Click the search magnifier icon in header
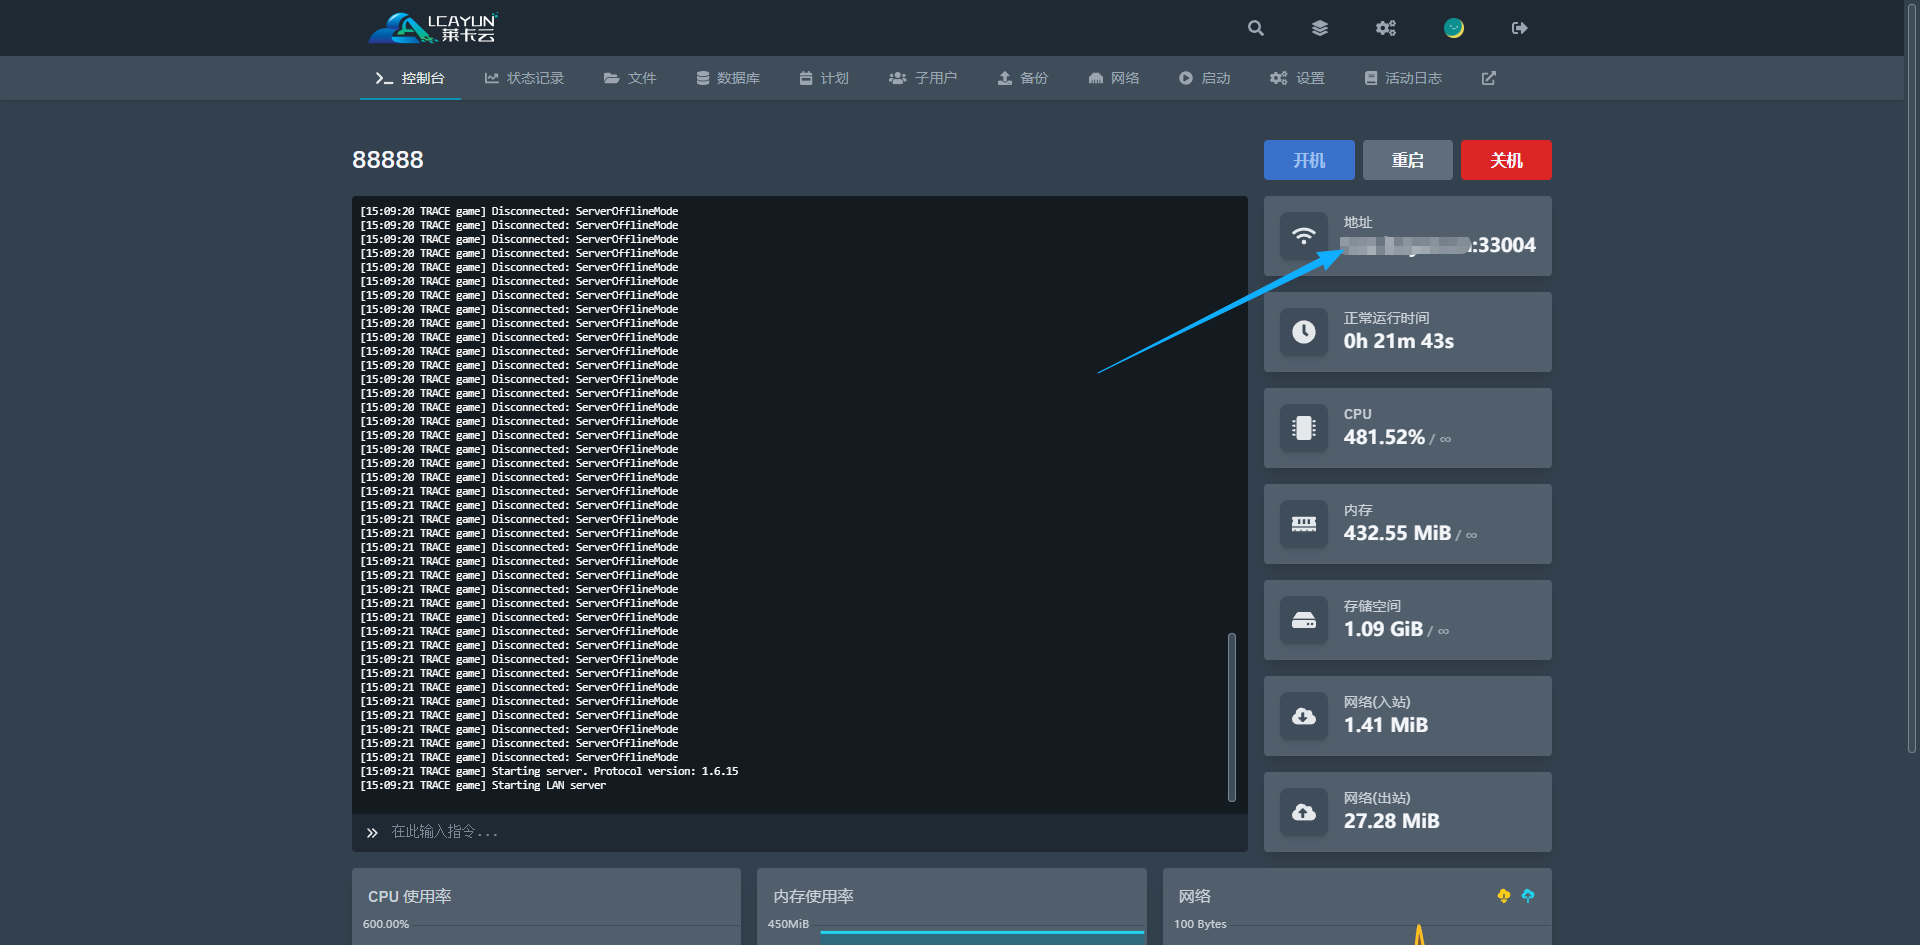1920x945 pixels. [x=1256, y=28]
